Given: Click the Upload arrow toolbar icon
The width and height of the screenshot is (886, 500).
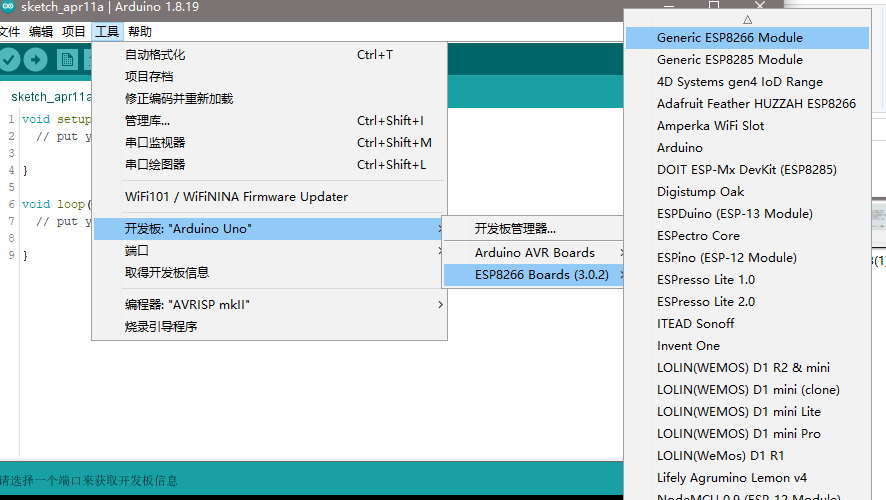Looking at the screenshot, I should point(36,59).
